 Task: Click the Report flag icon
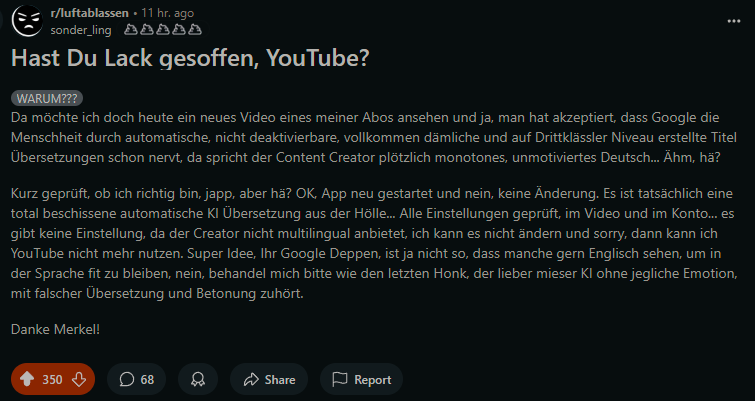pos(339,380)
